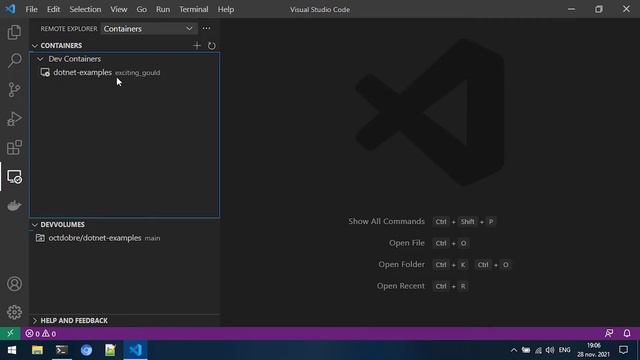The image size is (640, 360).
Task: Click the VS Code taskbar icon
Action: [135, 350]
